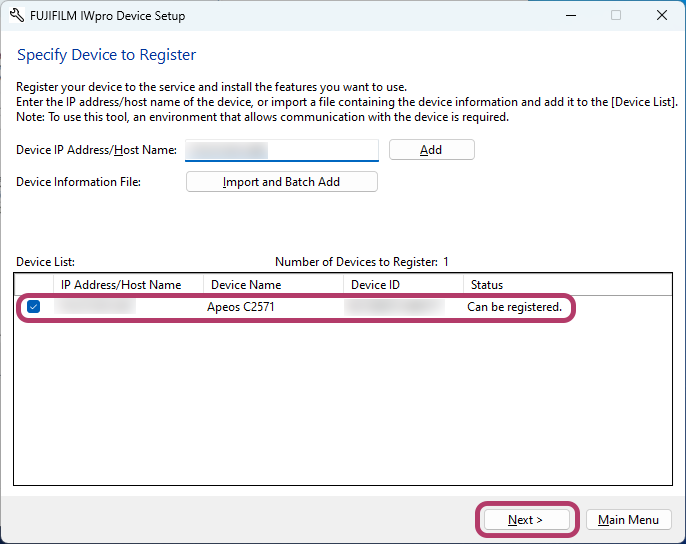Click Import and Batch Add button
This screenshot has width=686, height=544.
pos(282,182)
